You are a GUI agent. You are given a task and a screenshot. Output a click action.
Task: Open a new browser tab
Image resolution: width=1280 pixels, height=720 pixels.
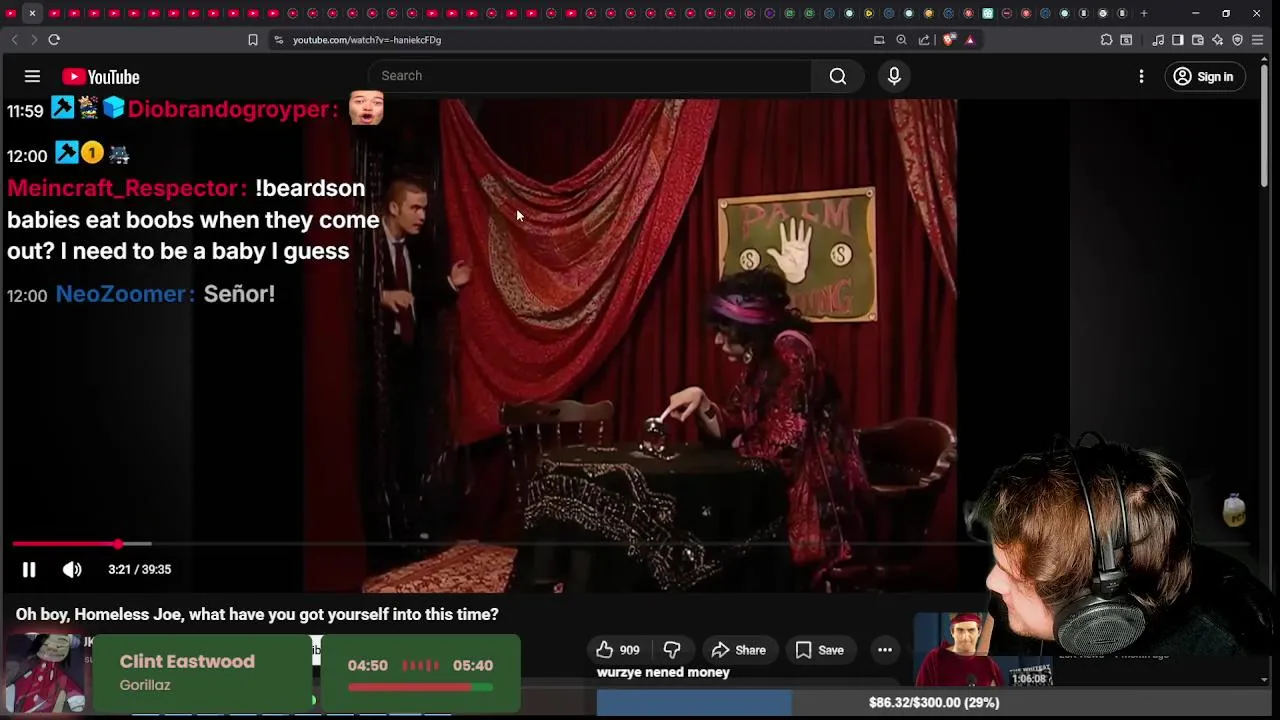click(x=1144, y=13)
